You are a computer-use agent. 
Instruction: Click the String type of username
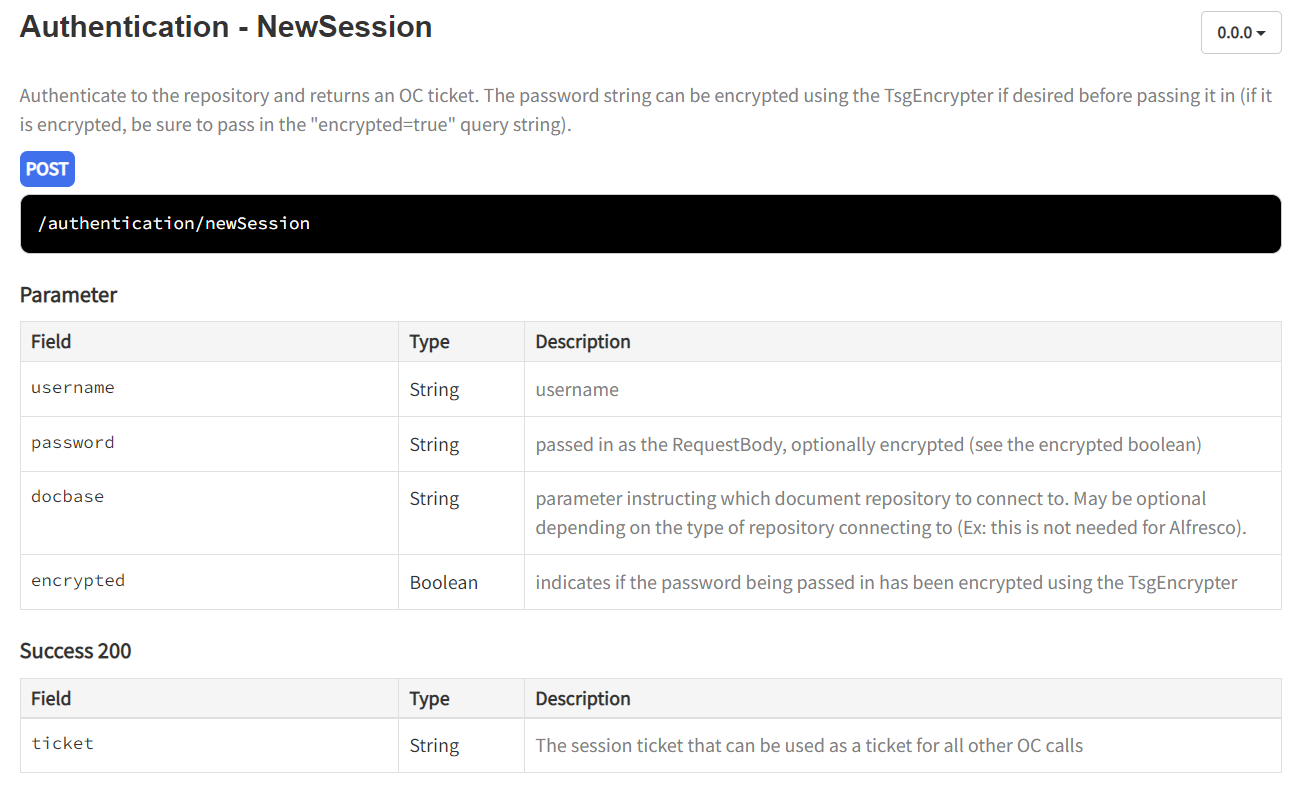tap(434, 389)
